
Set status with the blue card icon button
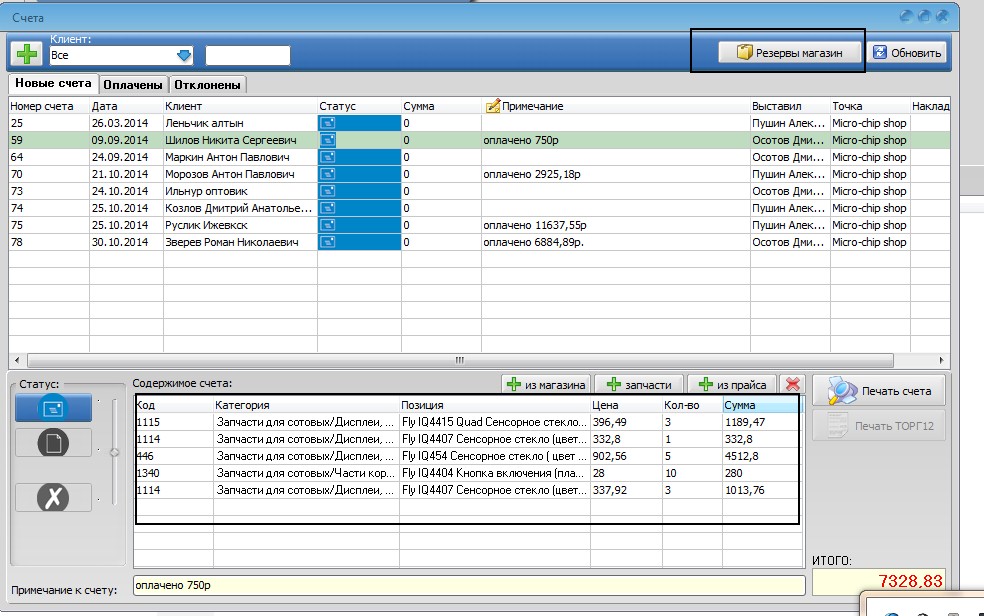pos(53,408)
